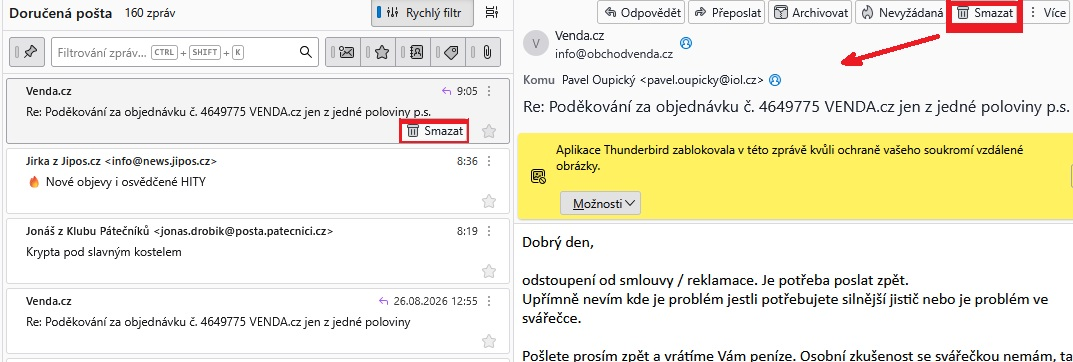Open the Jirka z Jipos.cz message
The height and width of the screenshot is (362, 1073).
[x=257, y=181]
